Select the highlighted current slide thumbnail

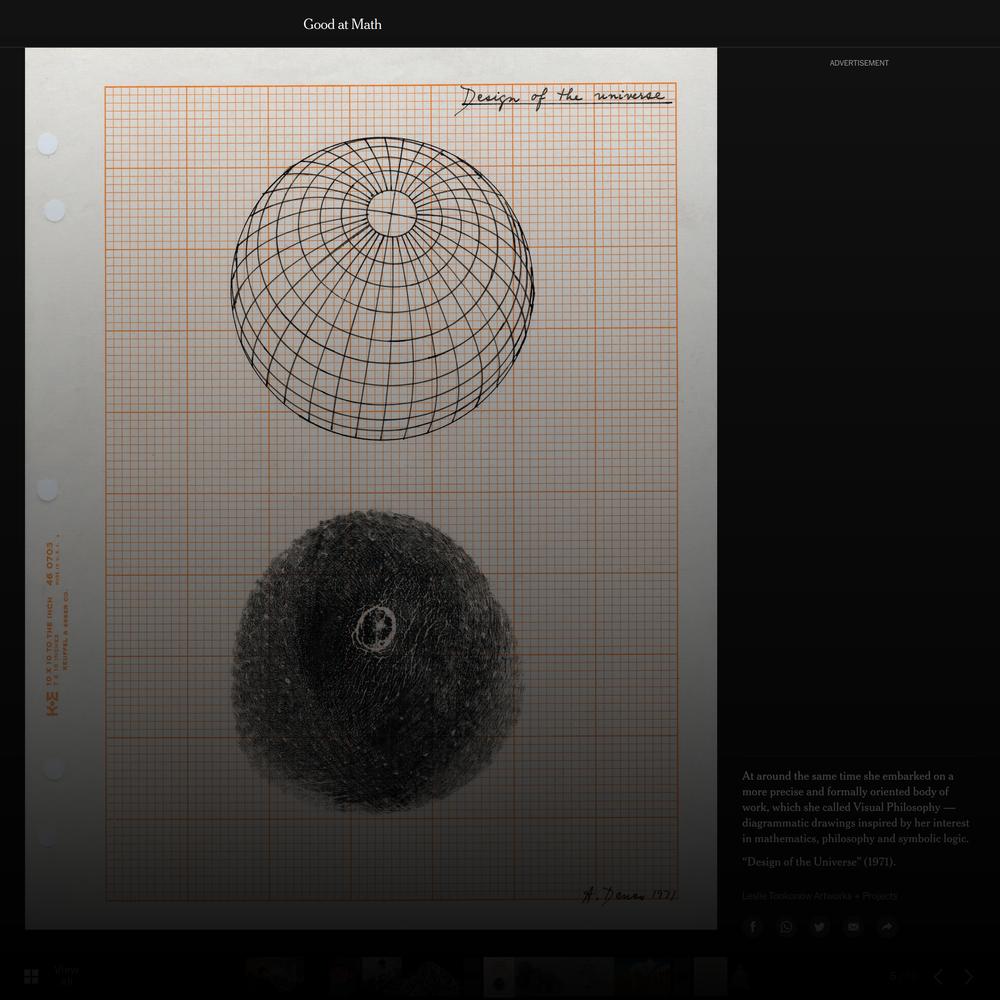(x=499, y=976)
